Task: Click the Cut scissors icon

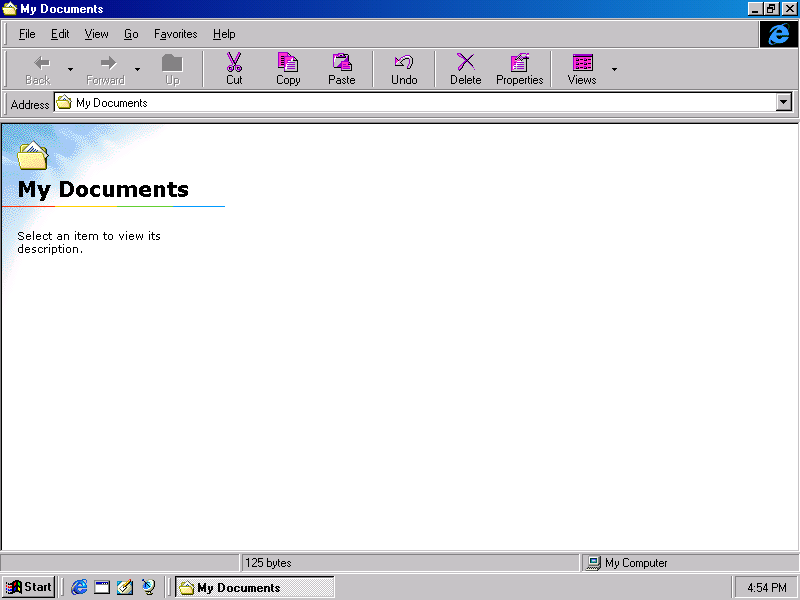Action: 234,62
